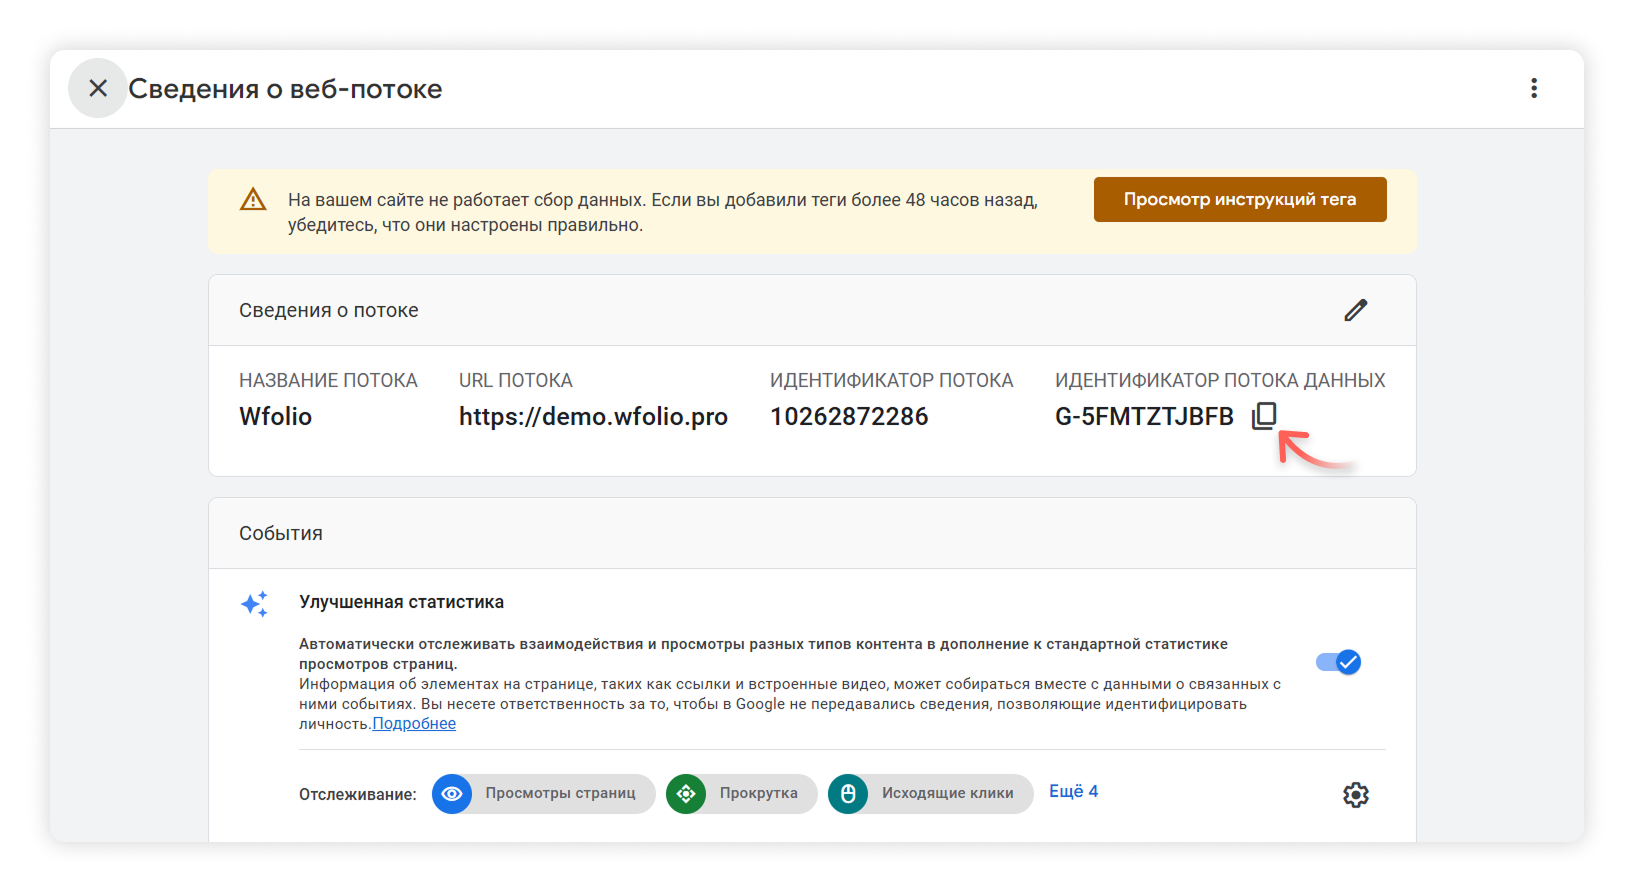
Task: Click the stream name Wfolio
Action: coord(275,417)
